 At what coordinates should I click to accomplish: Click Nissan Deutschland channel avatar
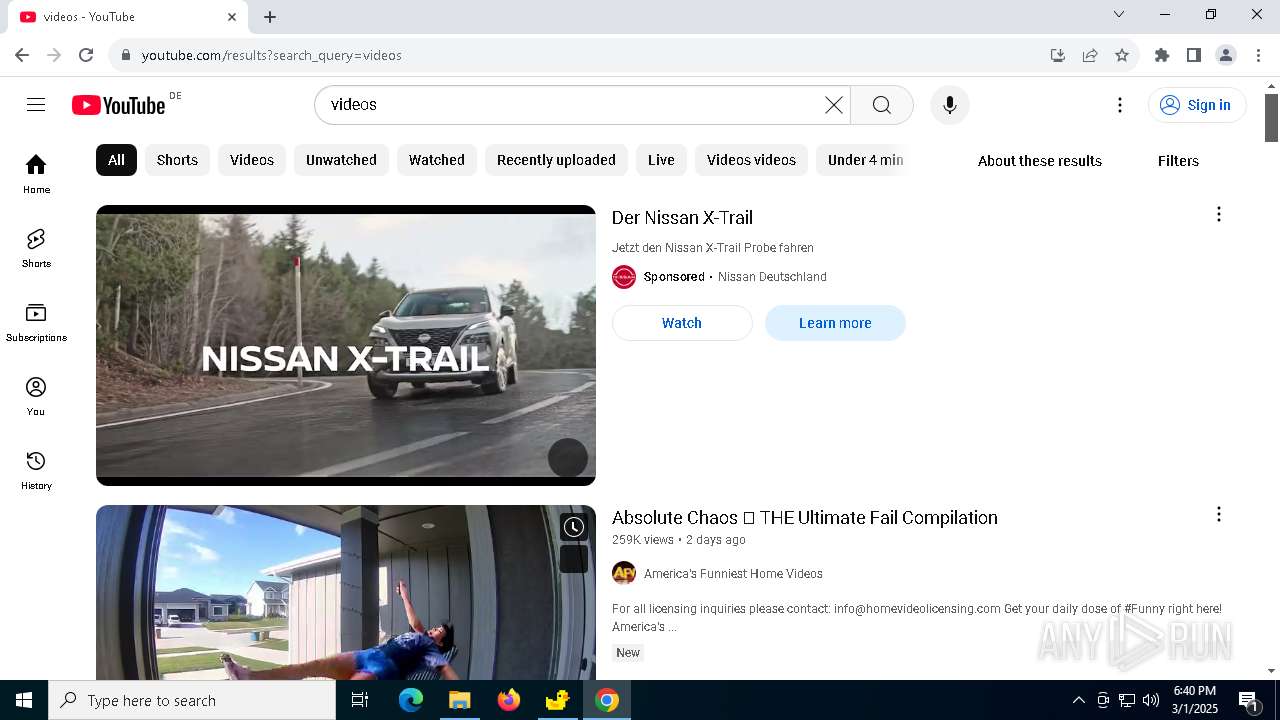point(624,277)
